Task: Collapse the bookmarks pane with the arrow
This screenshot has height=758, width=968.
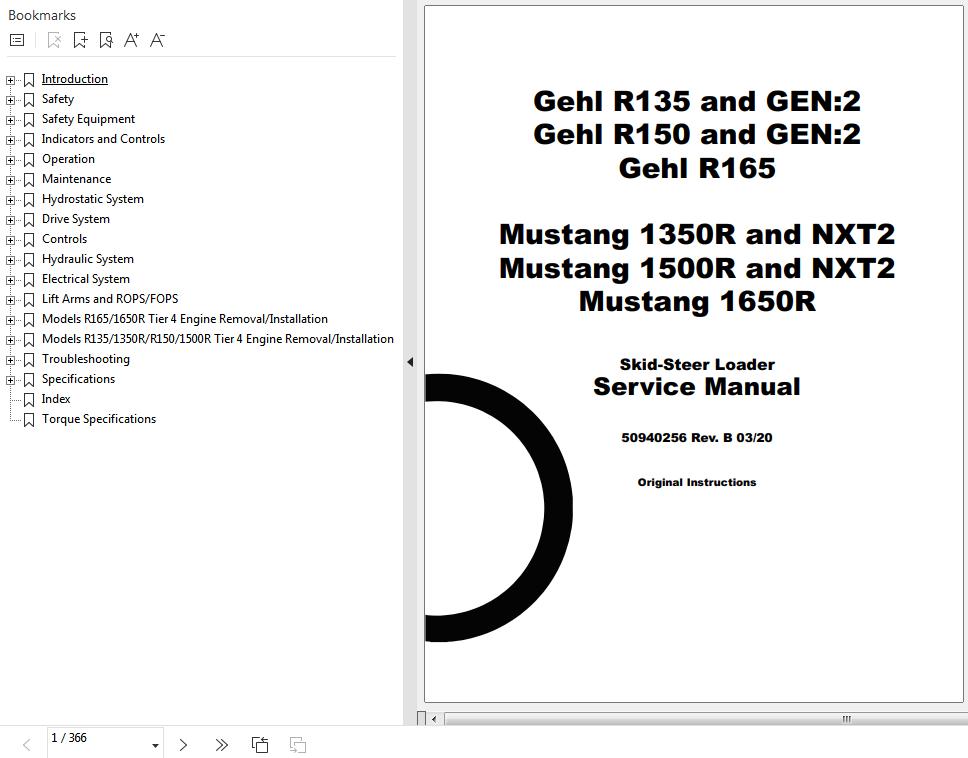Action: (x=410, y=362)
